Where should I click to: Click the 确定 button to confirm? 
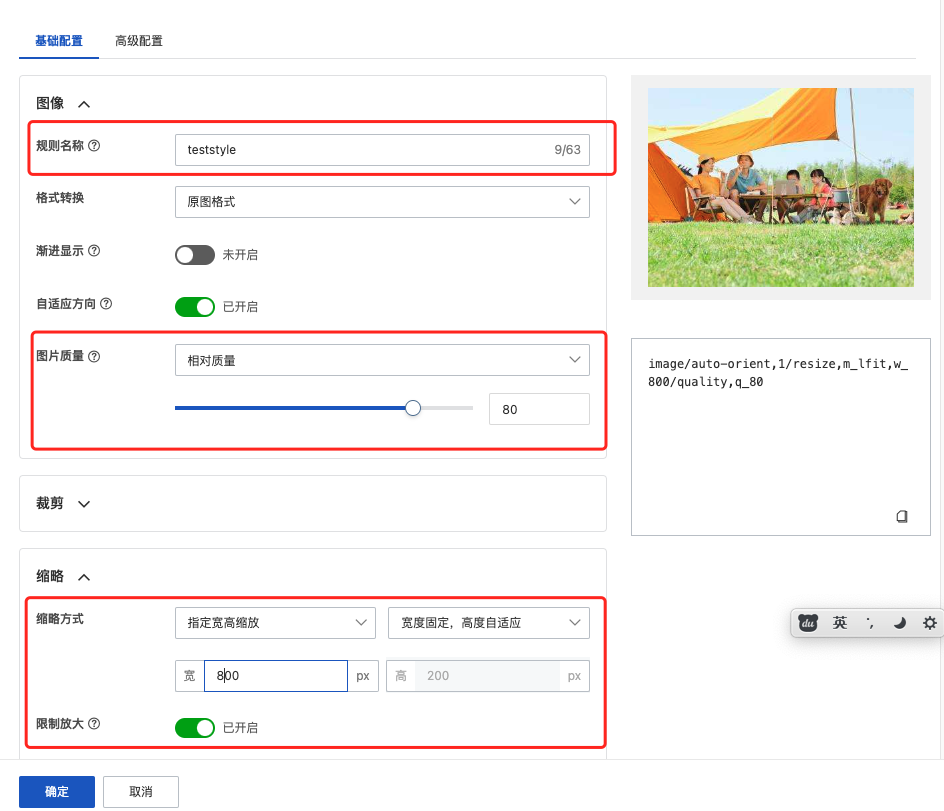pyautogui.click(x=57, y=792)
